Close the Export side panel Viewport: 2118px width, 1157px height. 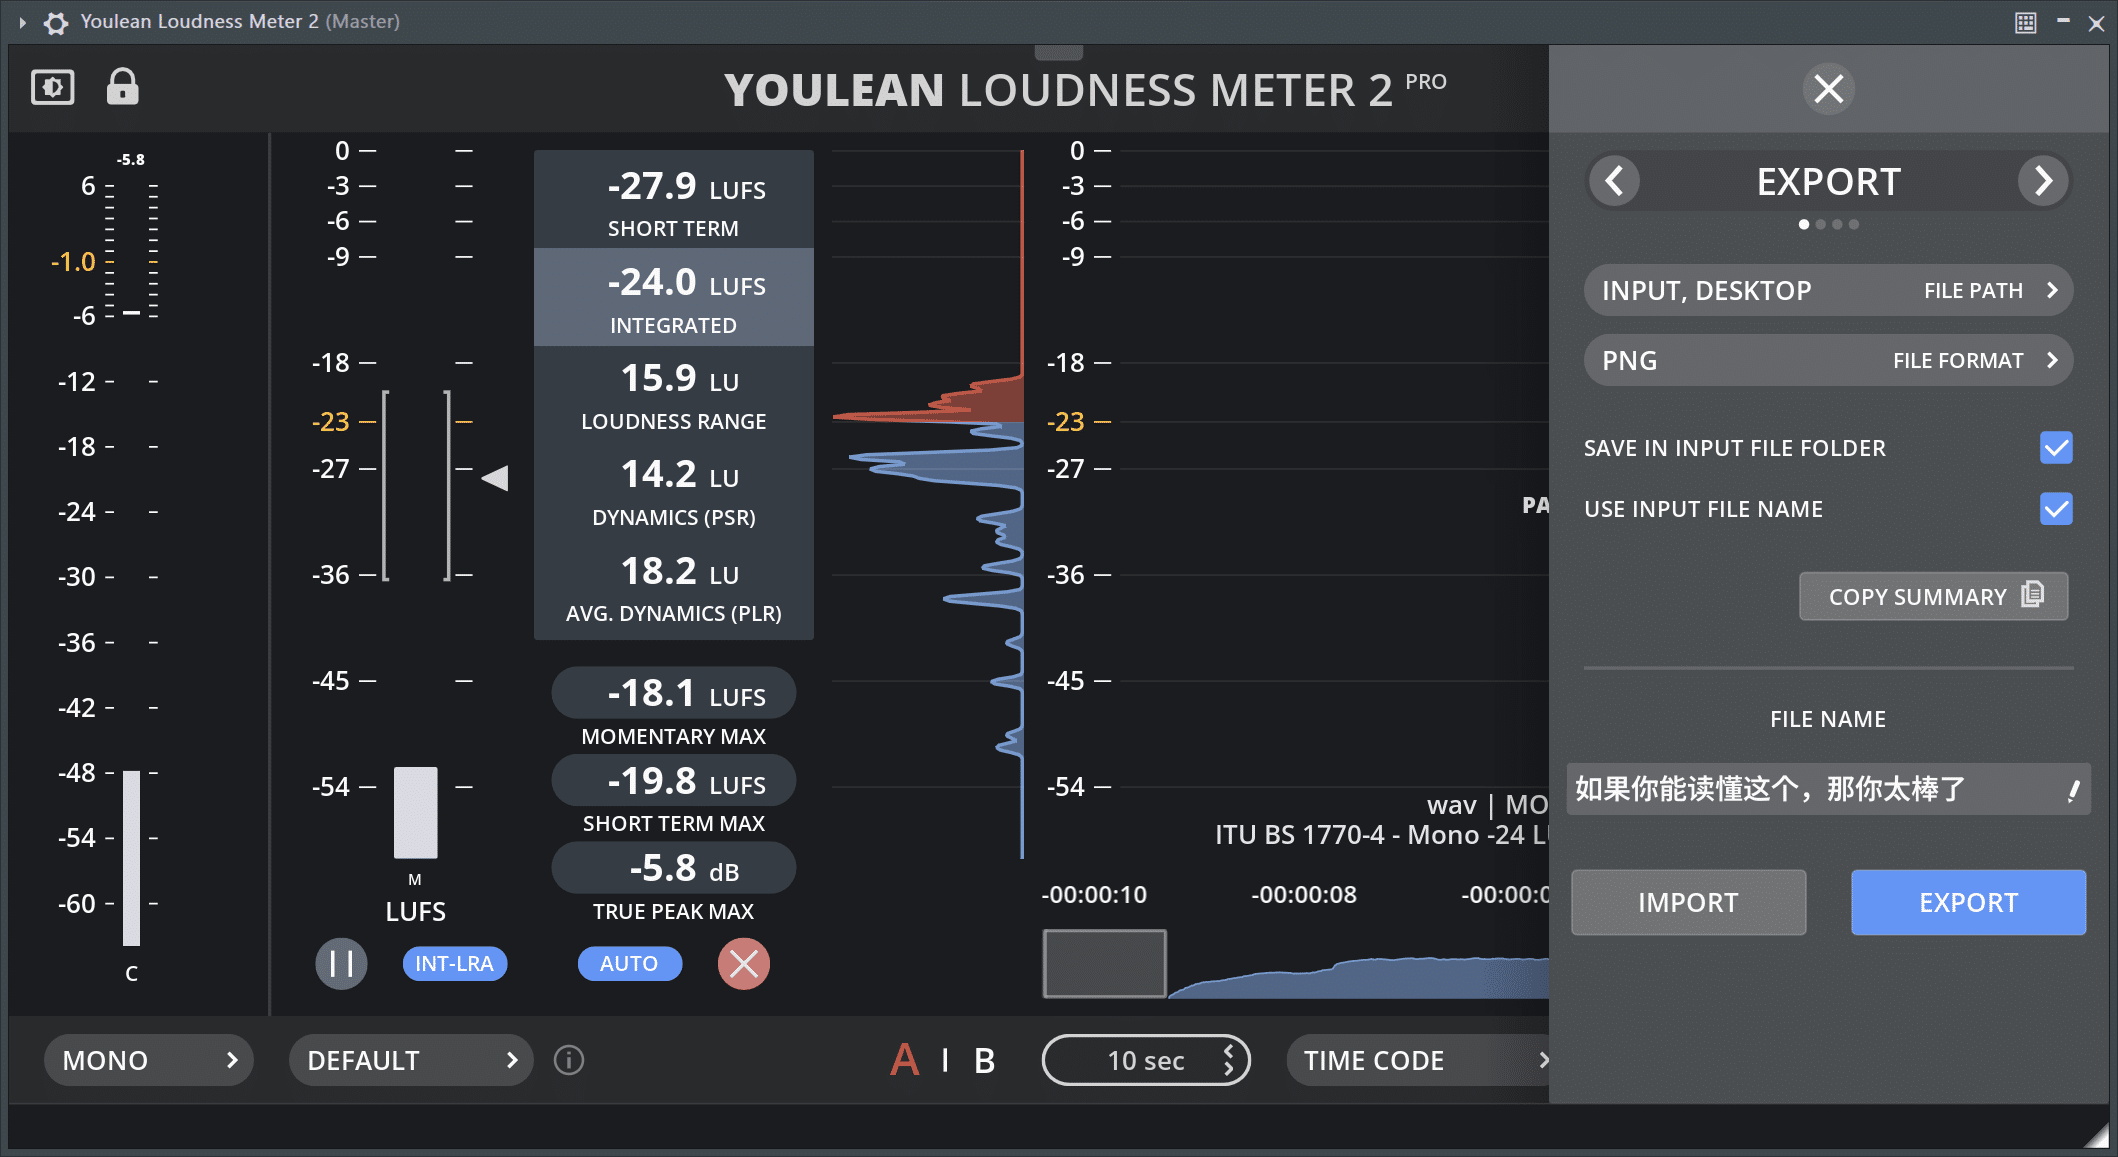click(x=1829, y=89)
